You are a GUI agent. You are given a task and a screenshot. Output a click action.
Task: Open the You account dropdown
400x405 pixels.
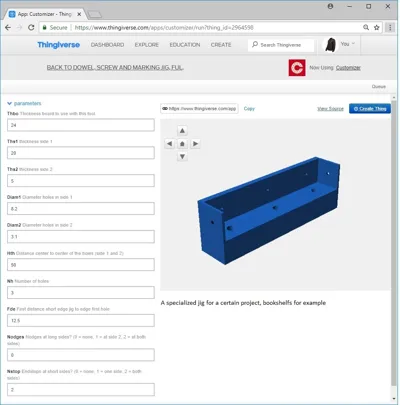tap(348, 44)
